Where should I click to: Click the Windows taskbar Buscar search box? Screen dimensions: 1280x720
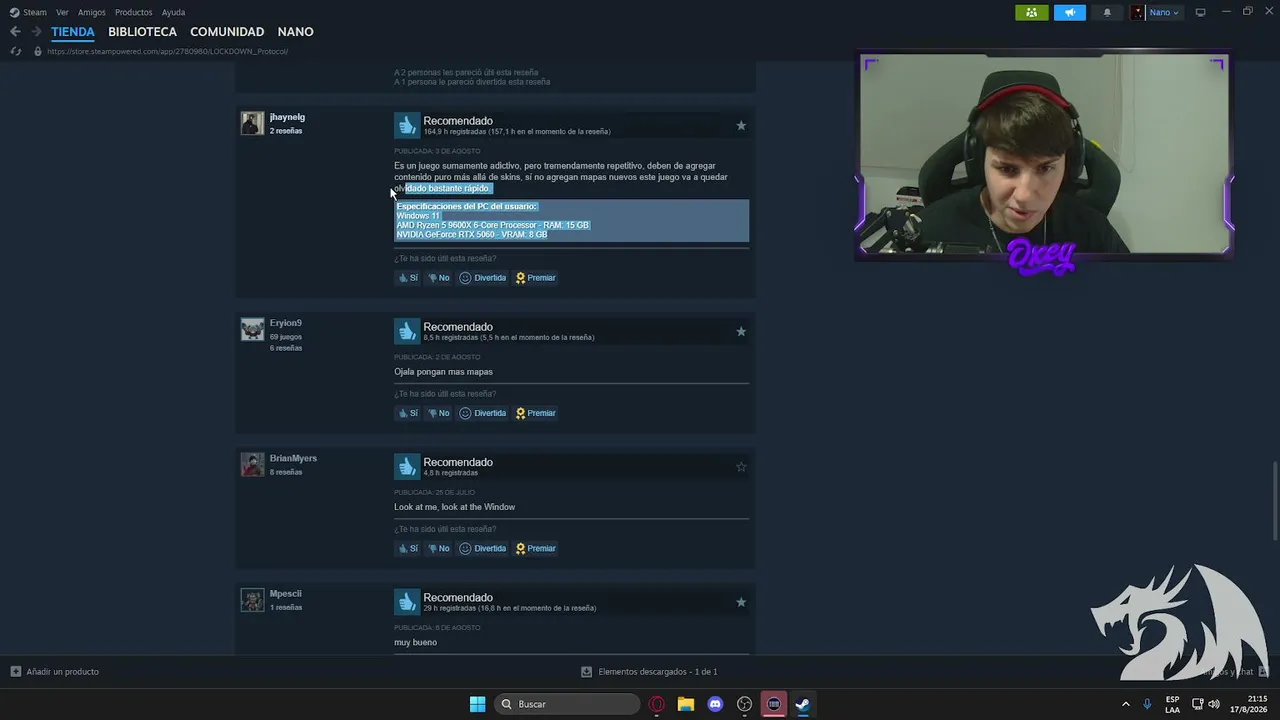(568, 704)
